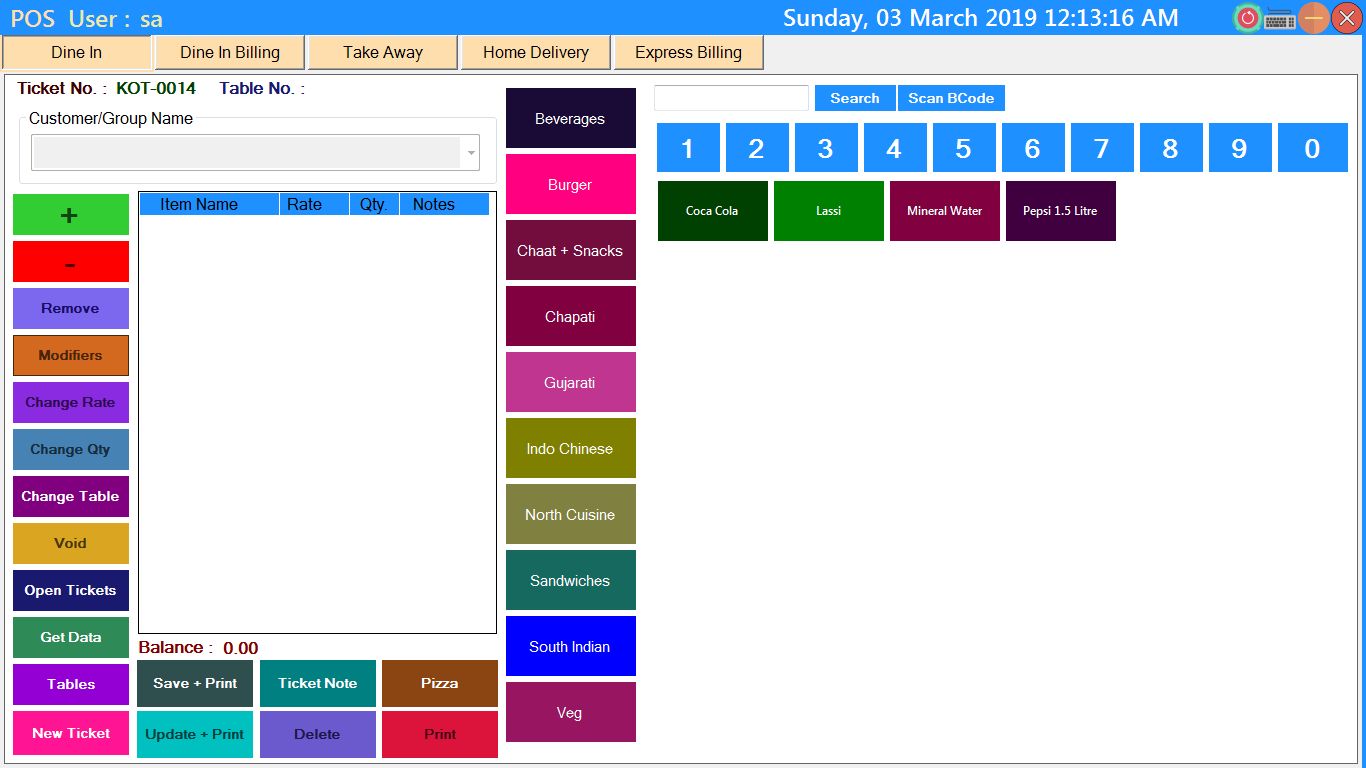Viewport: 1366px width, 768px height.
Task: Select the Express Billing tab
Action: (x=688, y=53)
